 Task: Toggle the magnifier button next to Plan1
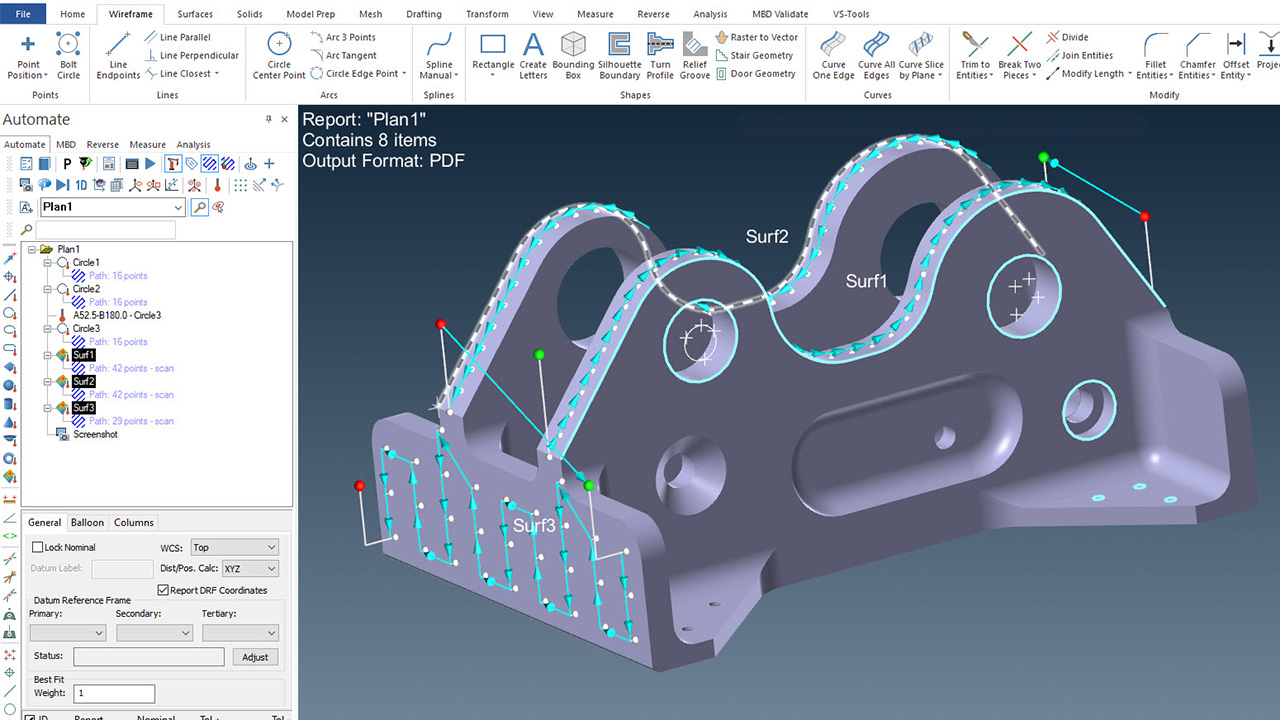tap(199, 207)
